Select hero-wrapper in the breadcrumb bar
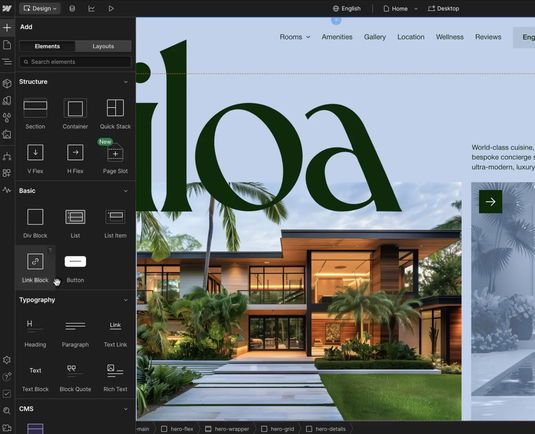535x434 pixels. click(227, 429)
